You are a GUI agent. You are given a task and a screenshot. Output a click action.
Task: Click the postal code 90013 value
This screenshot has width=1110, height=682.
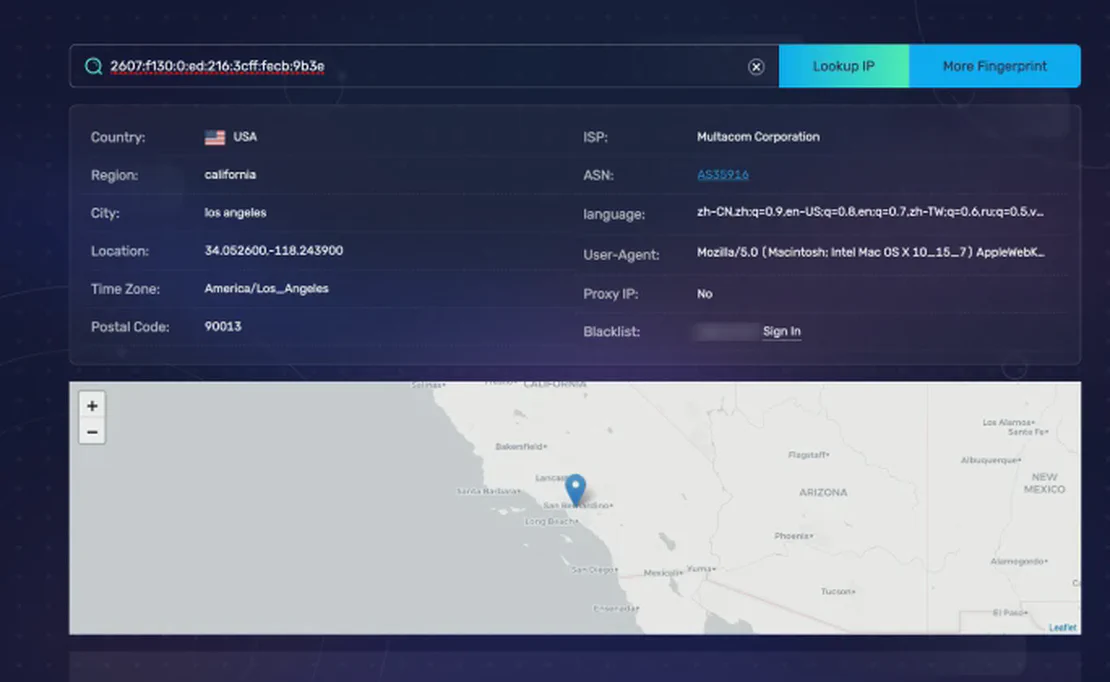tap(223, 327)
